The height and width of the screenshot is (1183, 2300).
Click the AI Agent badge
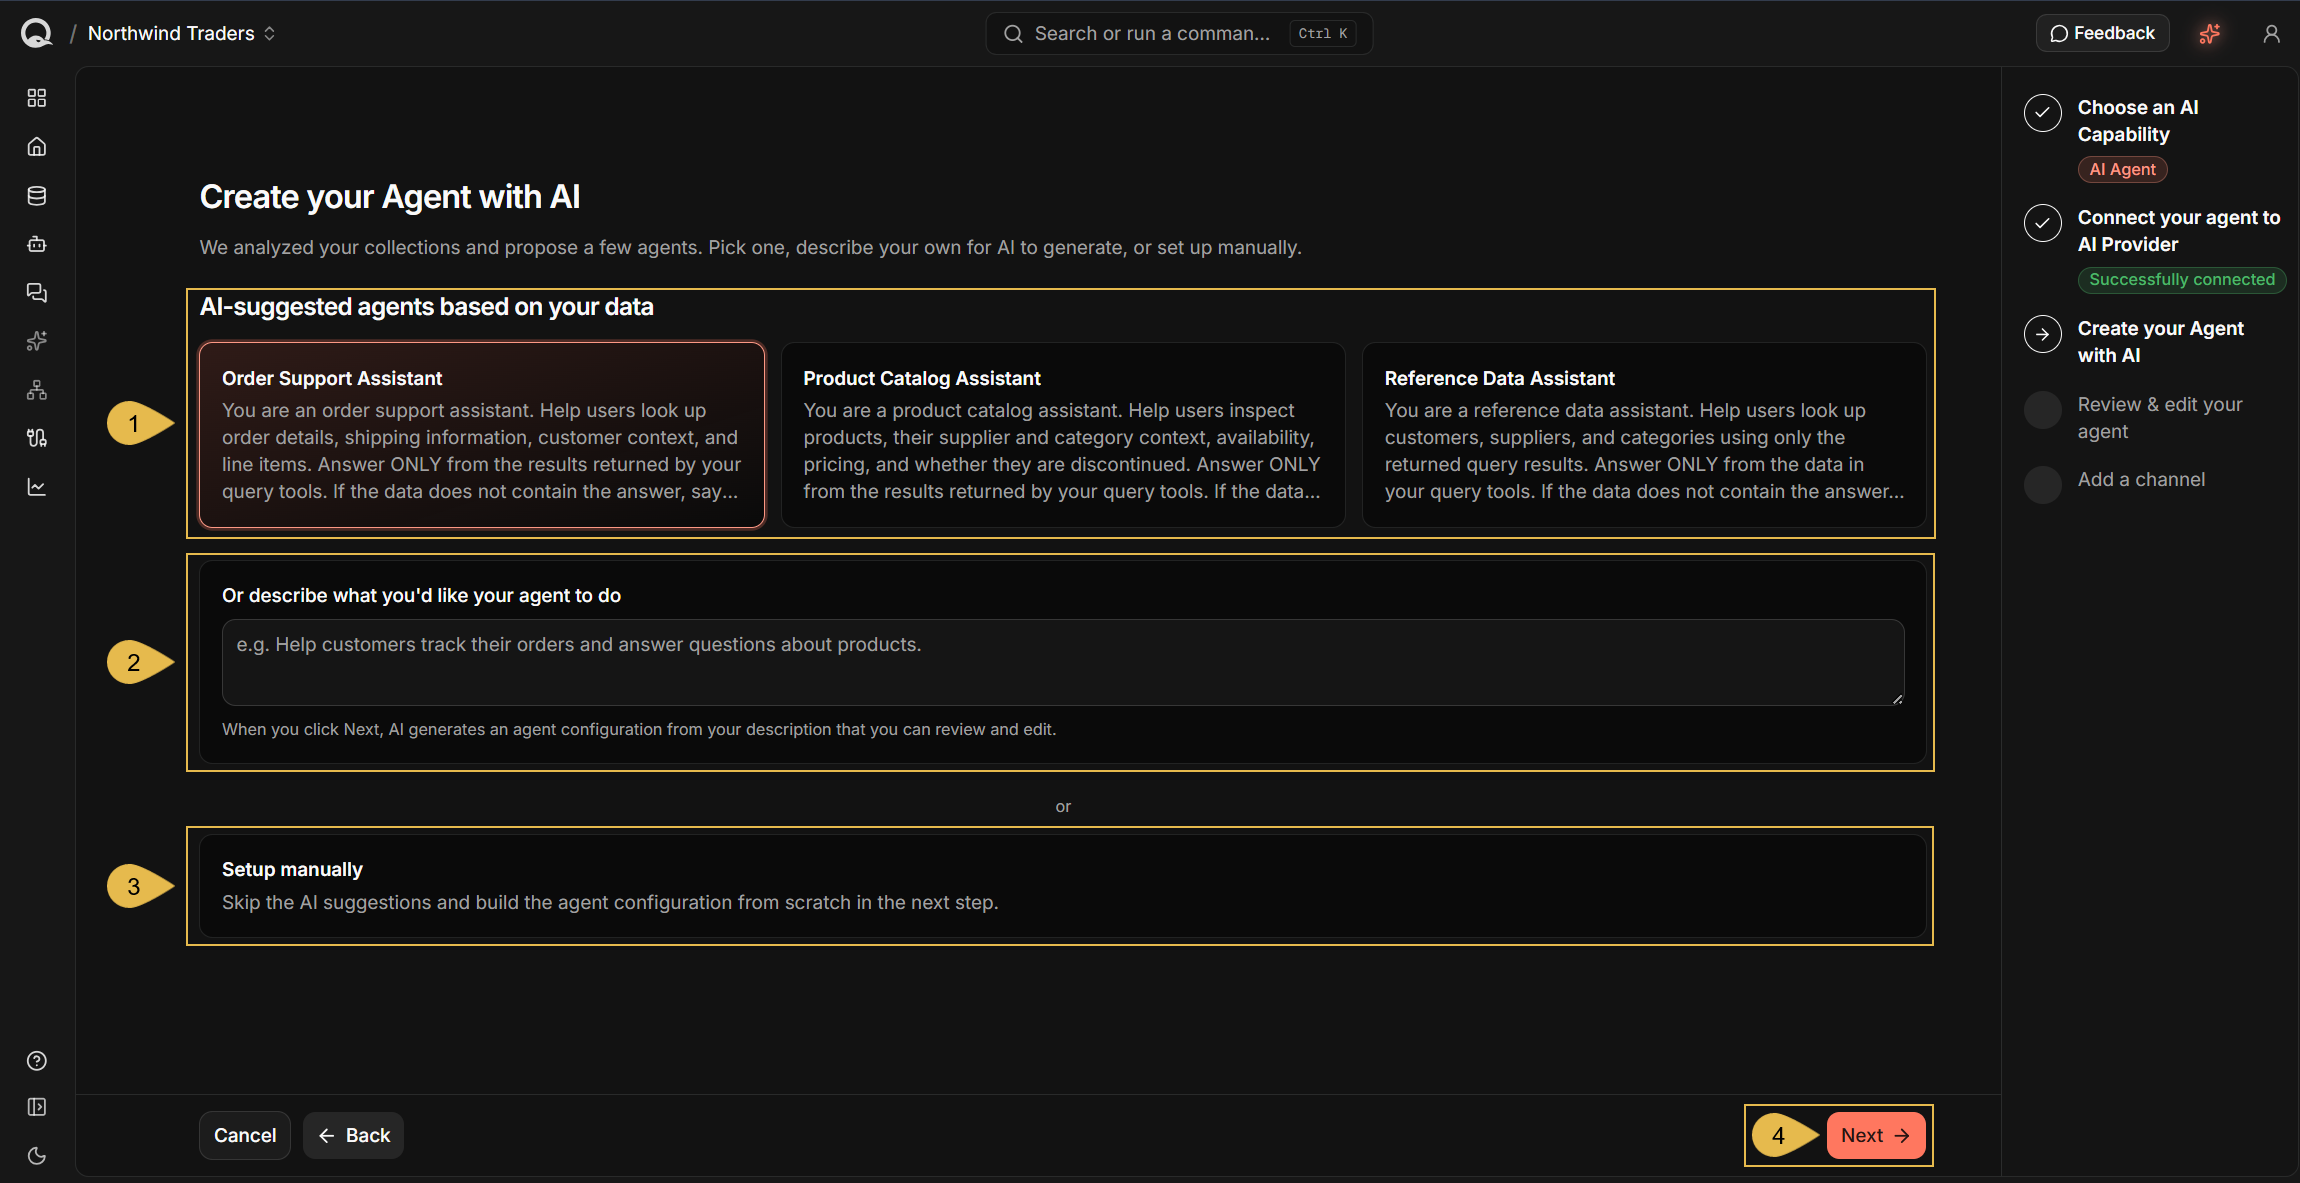[x=2122, y=170]
